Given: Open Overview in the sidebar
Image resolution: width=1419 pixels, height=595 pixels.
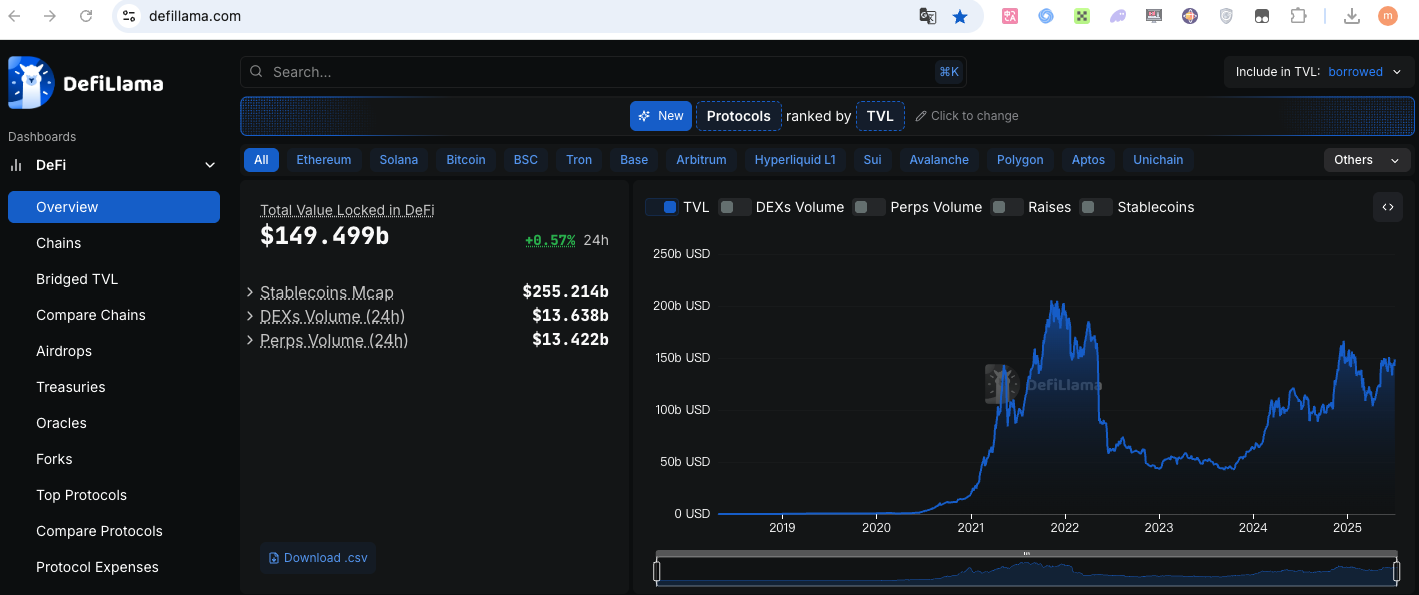Looking at the screenshot, I should tap(114, 207).
